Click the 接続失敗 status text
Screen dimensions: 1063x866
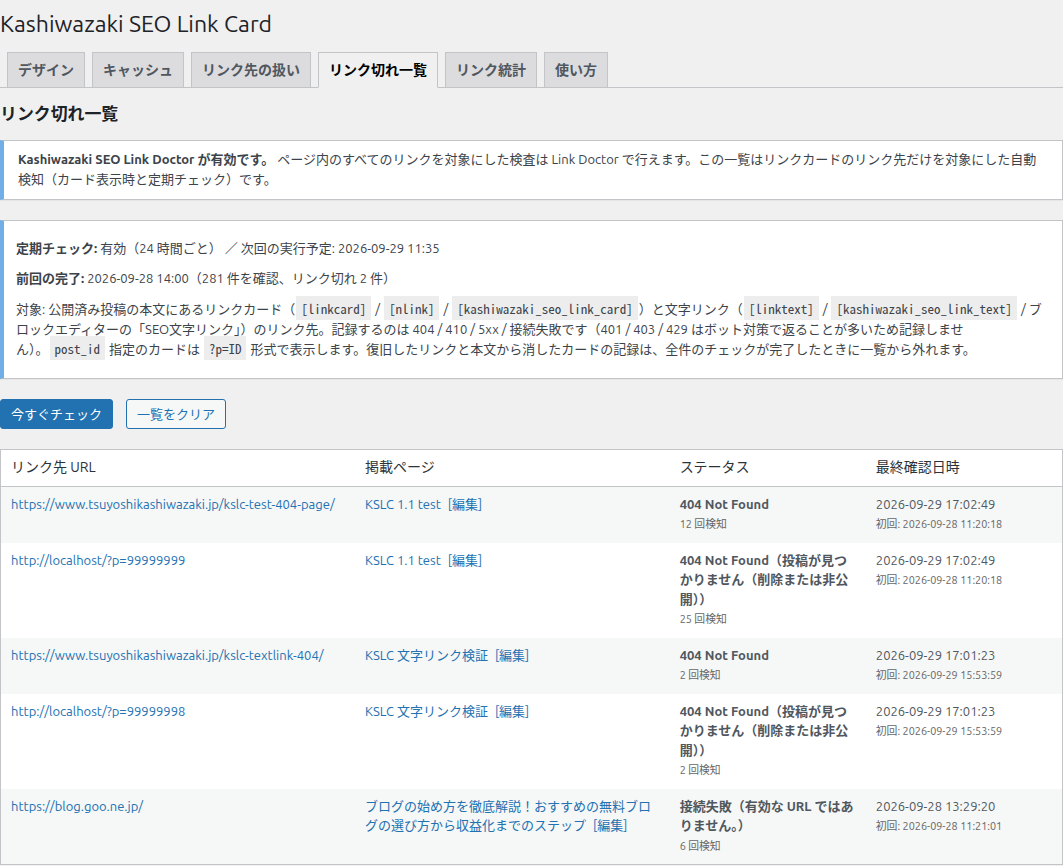point(767,816)
